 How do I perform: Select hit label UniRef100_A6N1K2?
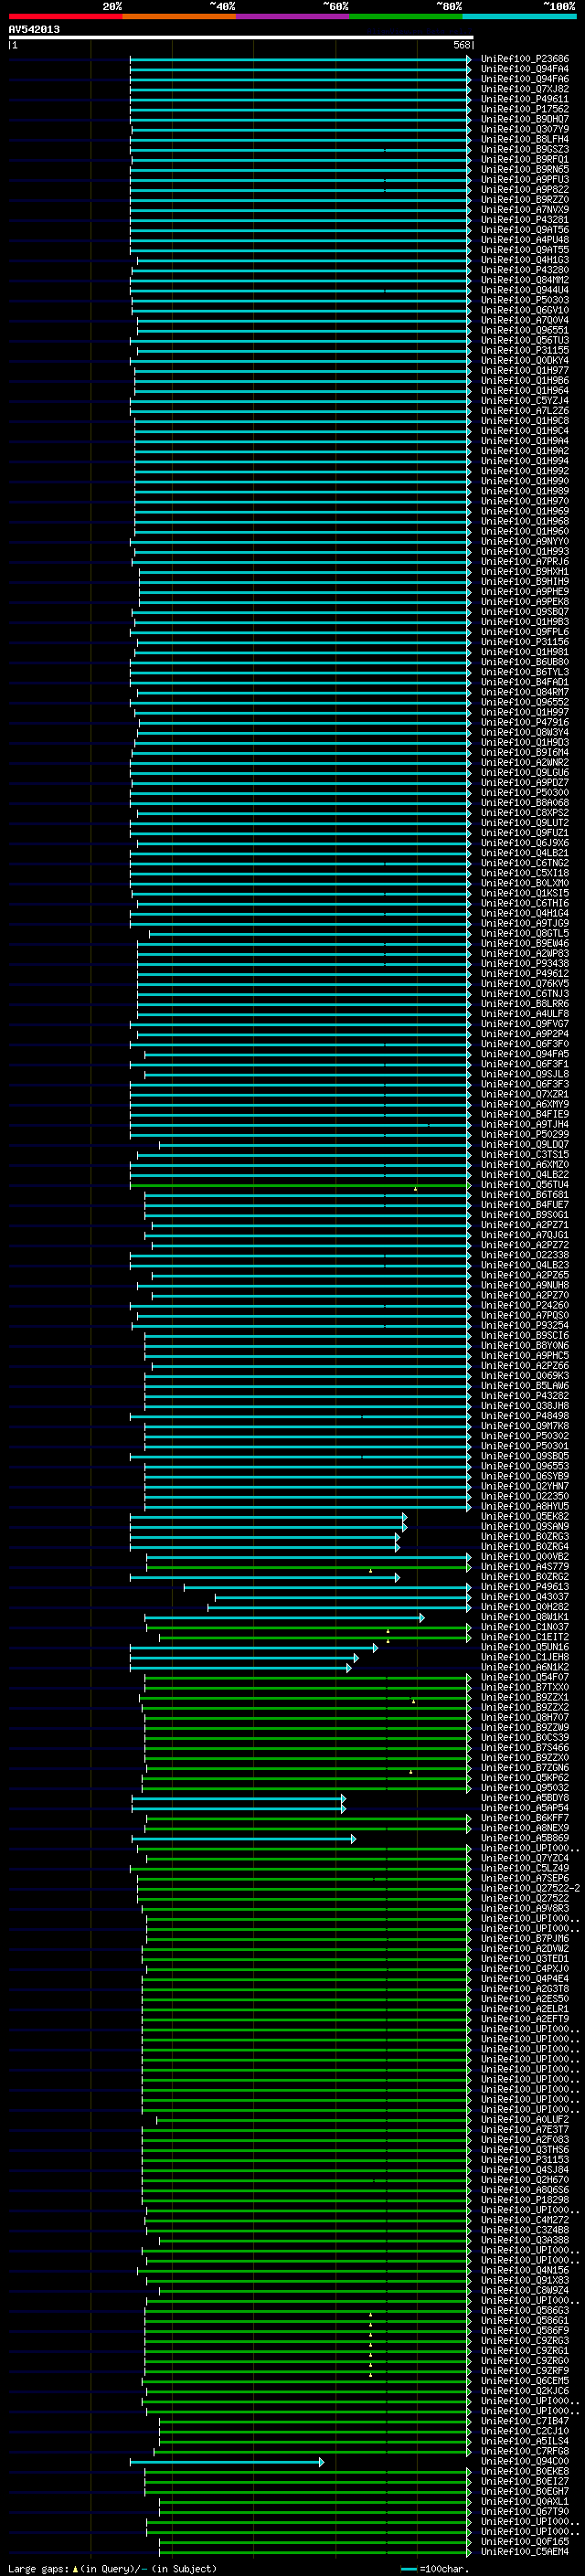click(525, 1667)
